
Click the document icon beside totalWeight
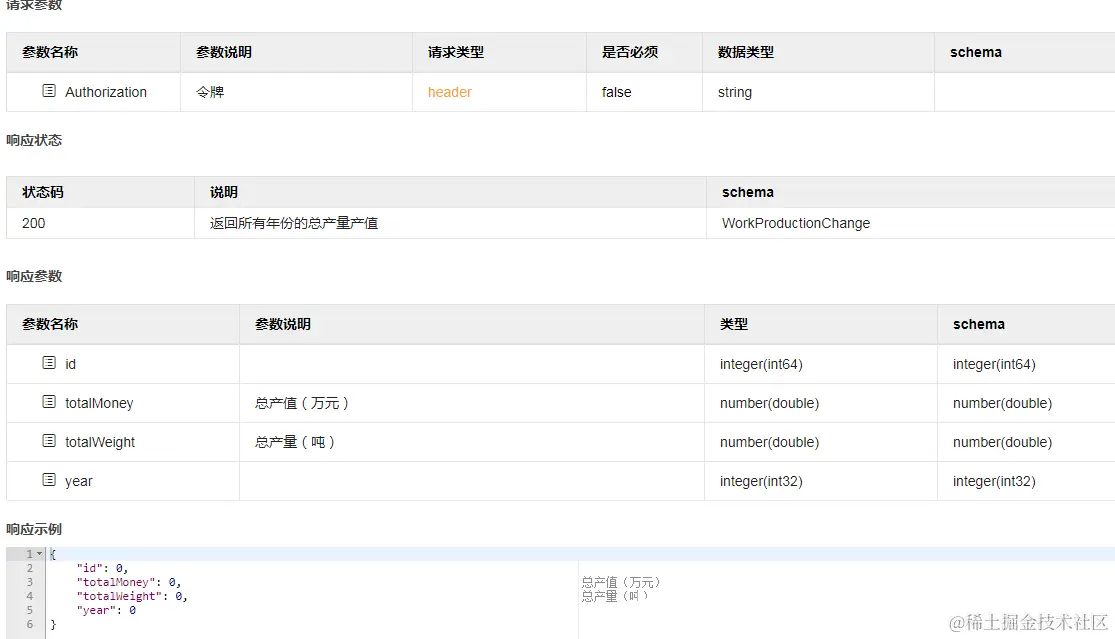coord(49,441)
